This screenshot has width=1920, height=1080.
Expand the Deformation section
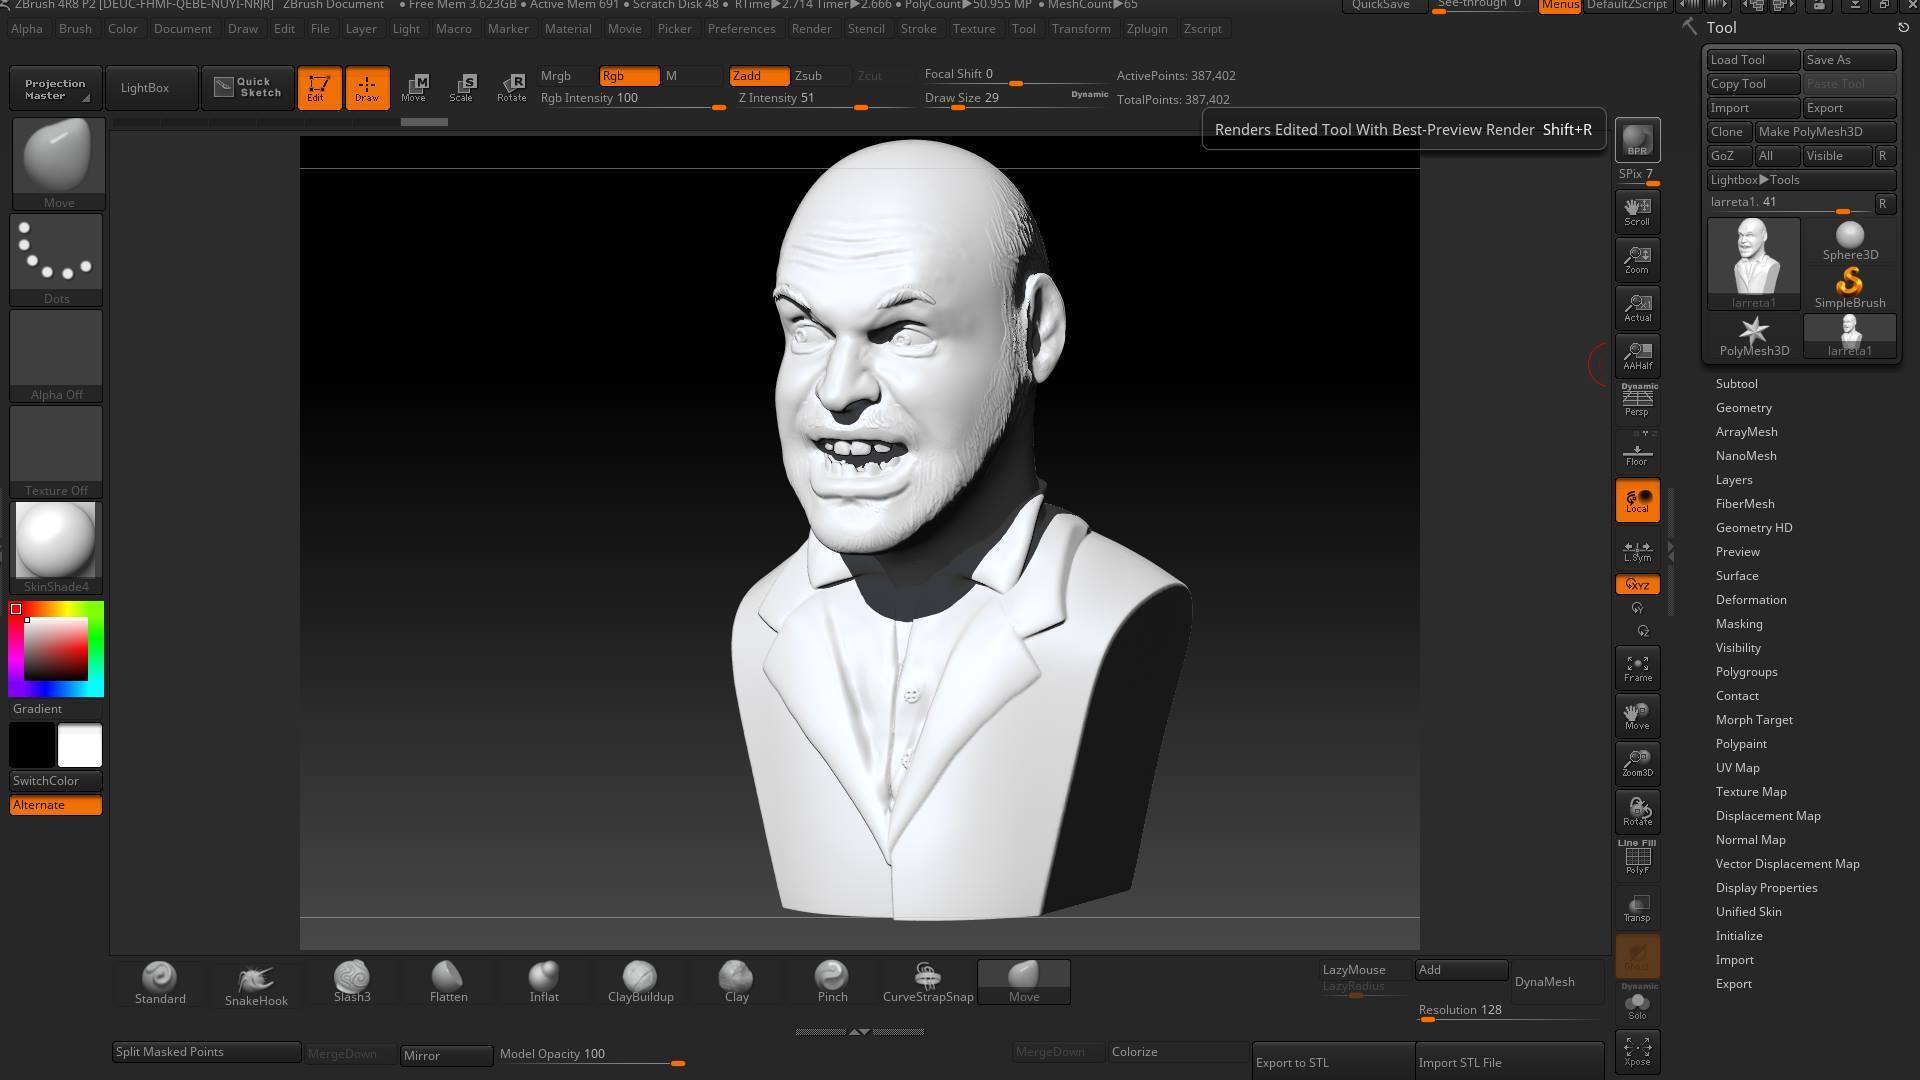1750,600
